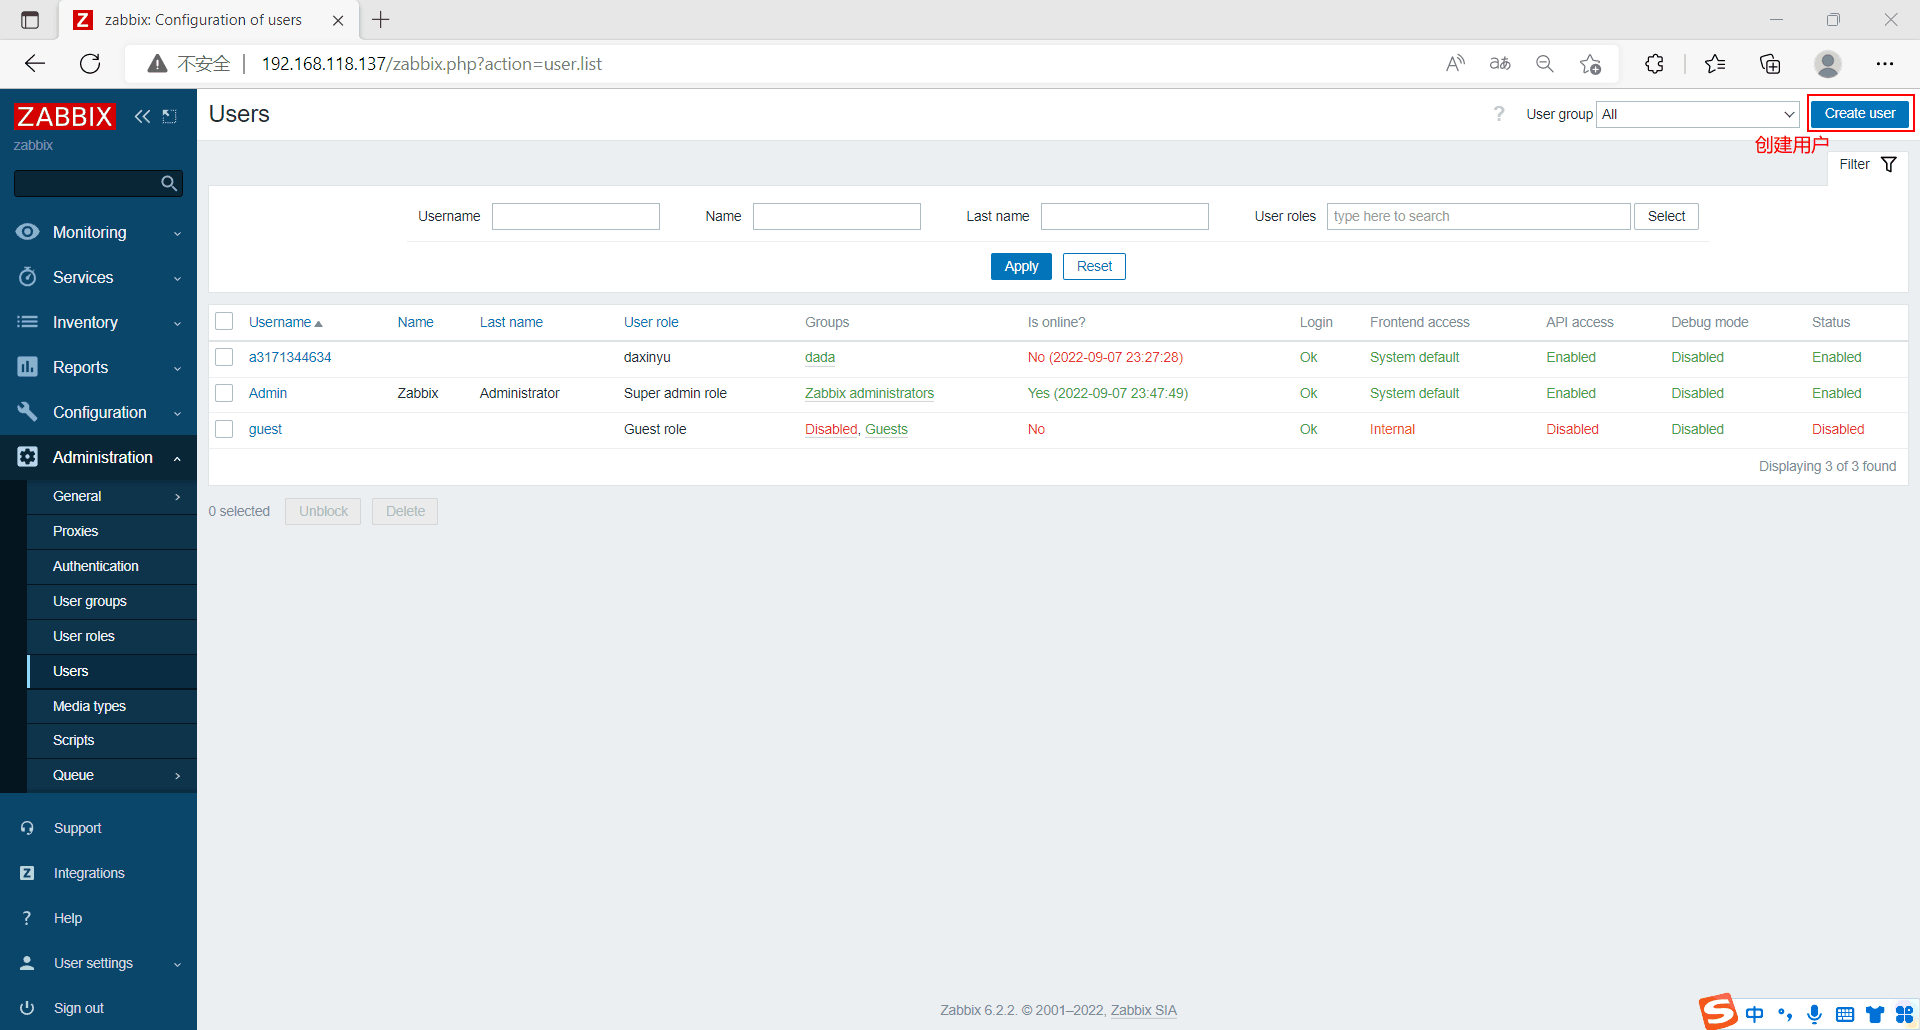Screen dimensions: 1920x1030
Task: Collapse sidebar with double-chevron icon
Action: (142, 116)
